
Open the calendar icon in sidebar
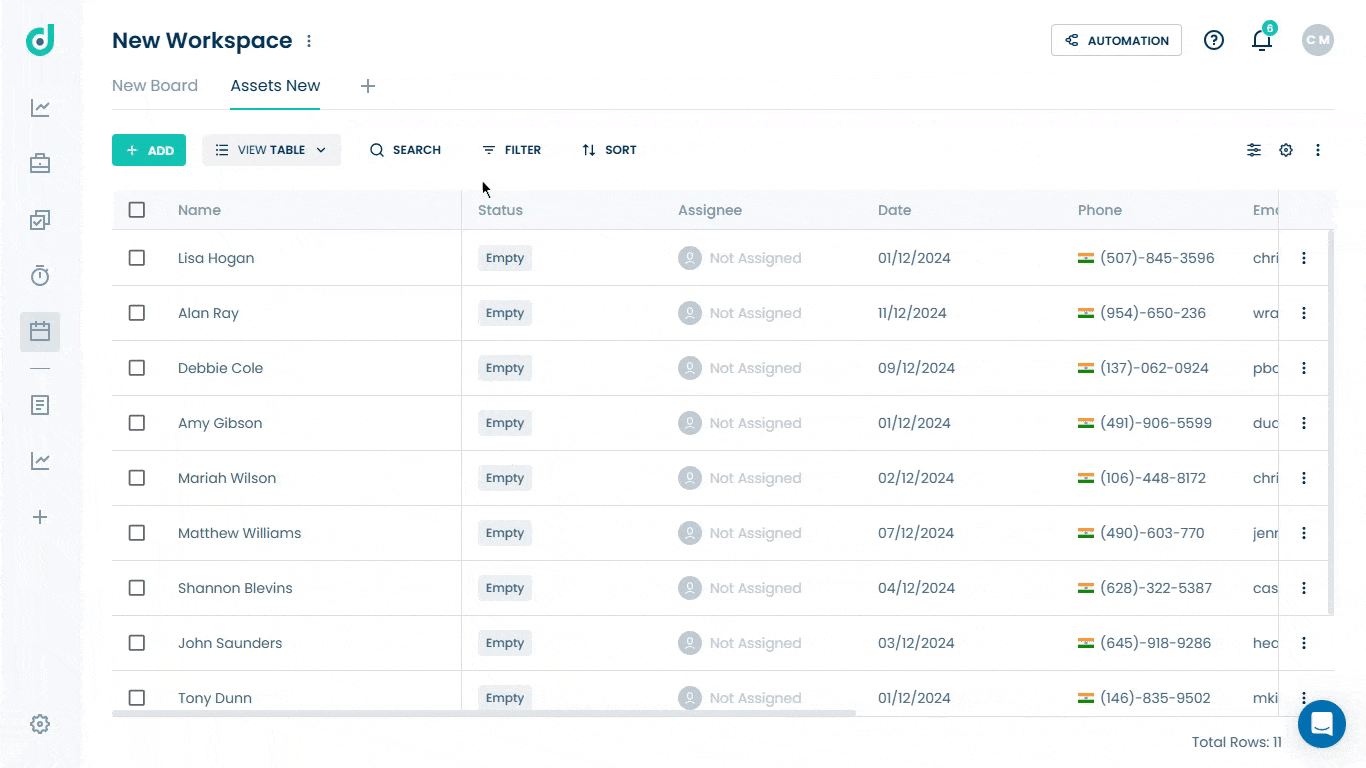coord(40,331)
